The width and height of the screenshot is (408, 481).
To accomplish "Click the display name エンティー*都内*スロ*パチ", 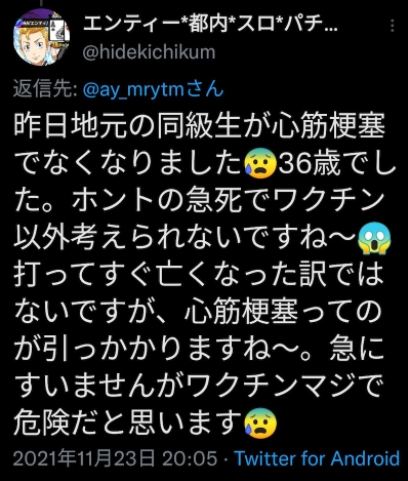I will (x=210, y=24).
